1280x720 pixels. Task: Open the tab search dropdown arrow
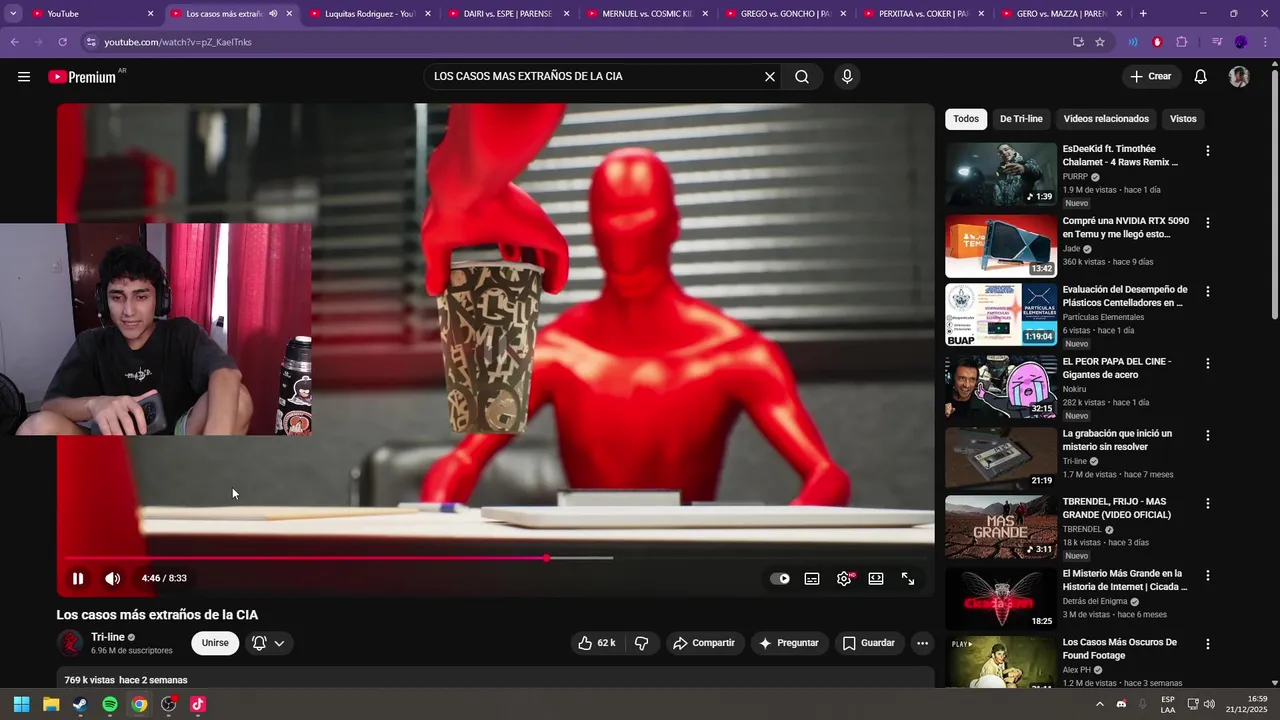[x=13, y=14]
